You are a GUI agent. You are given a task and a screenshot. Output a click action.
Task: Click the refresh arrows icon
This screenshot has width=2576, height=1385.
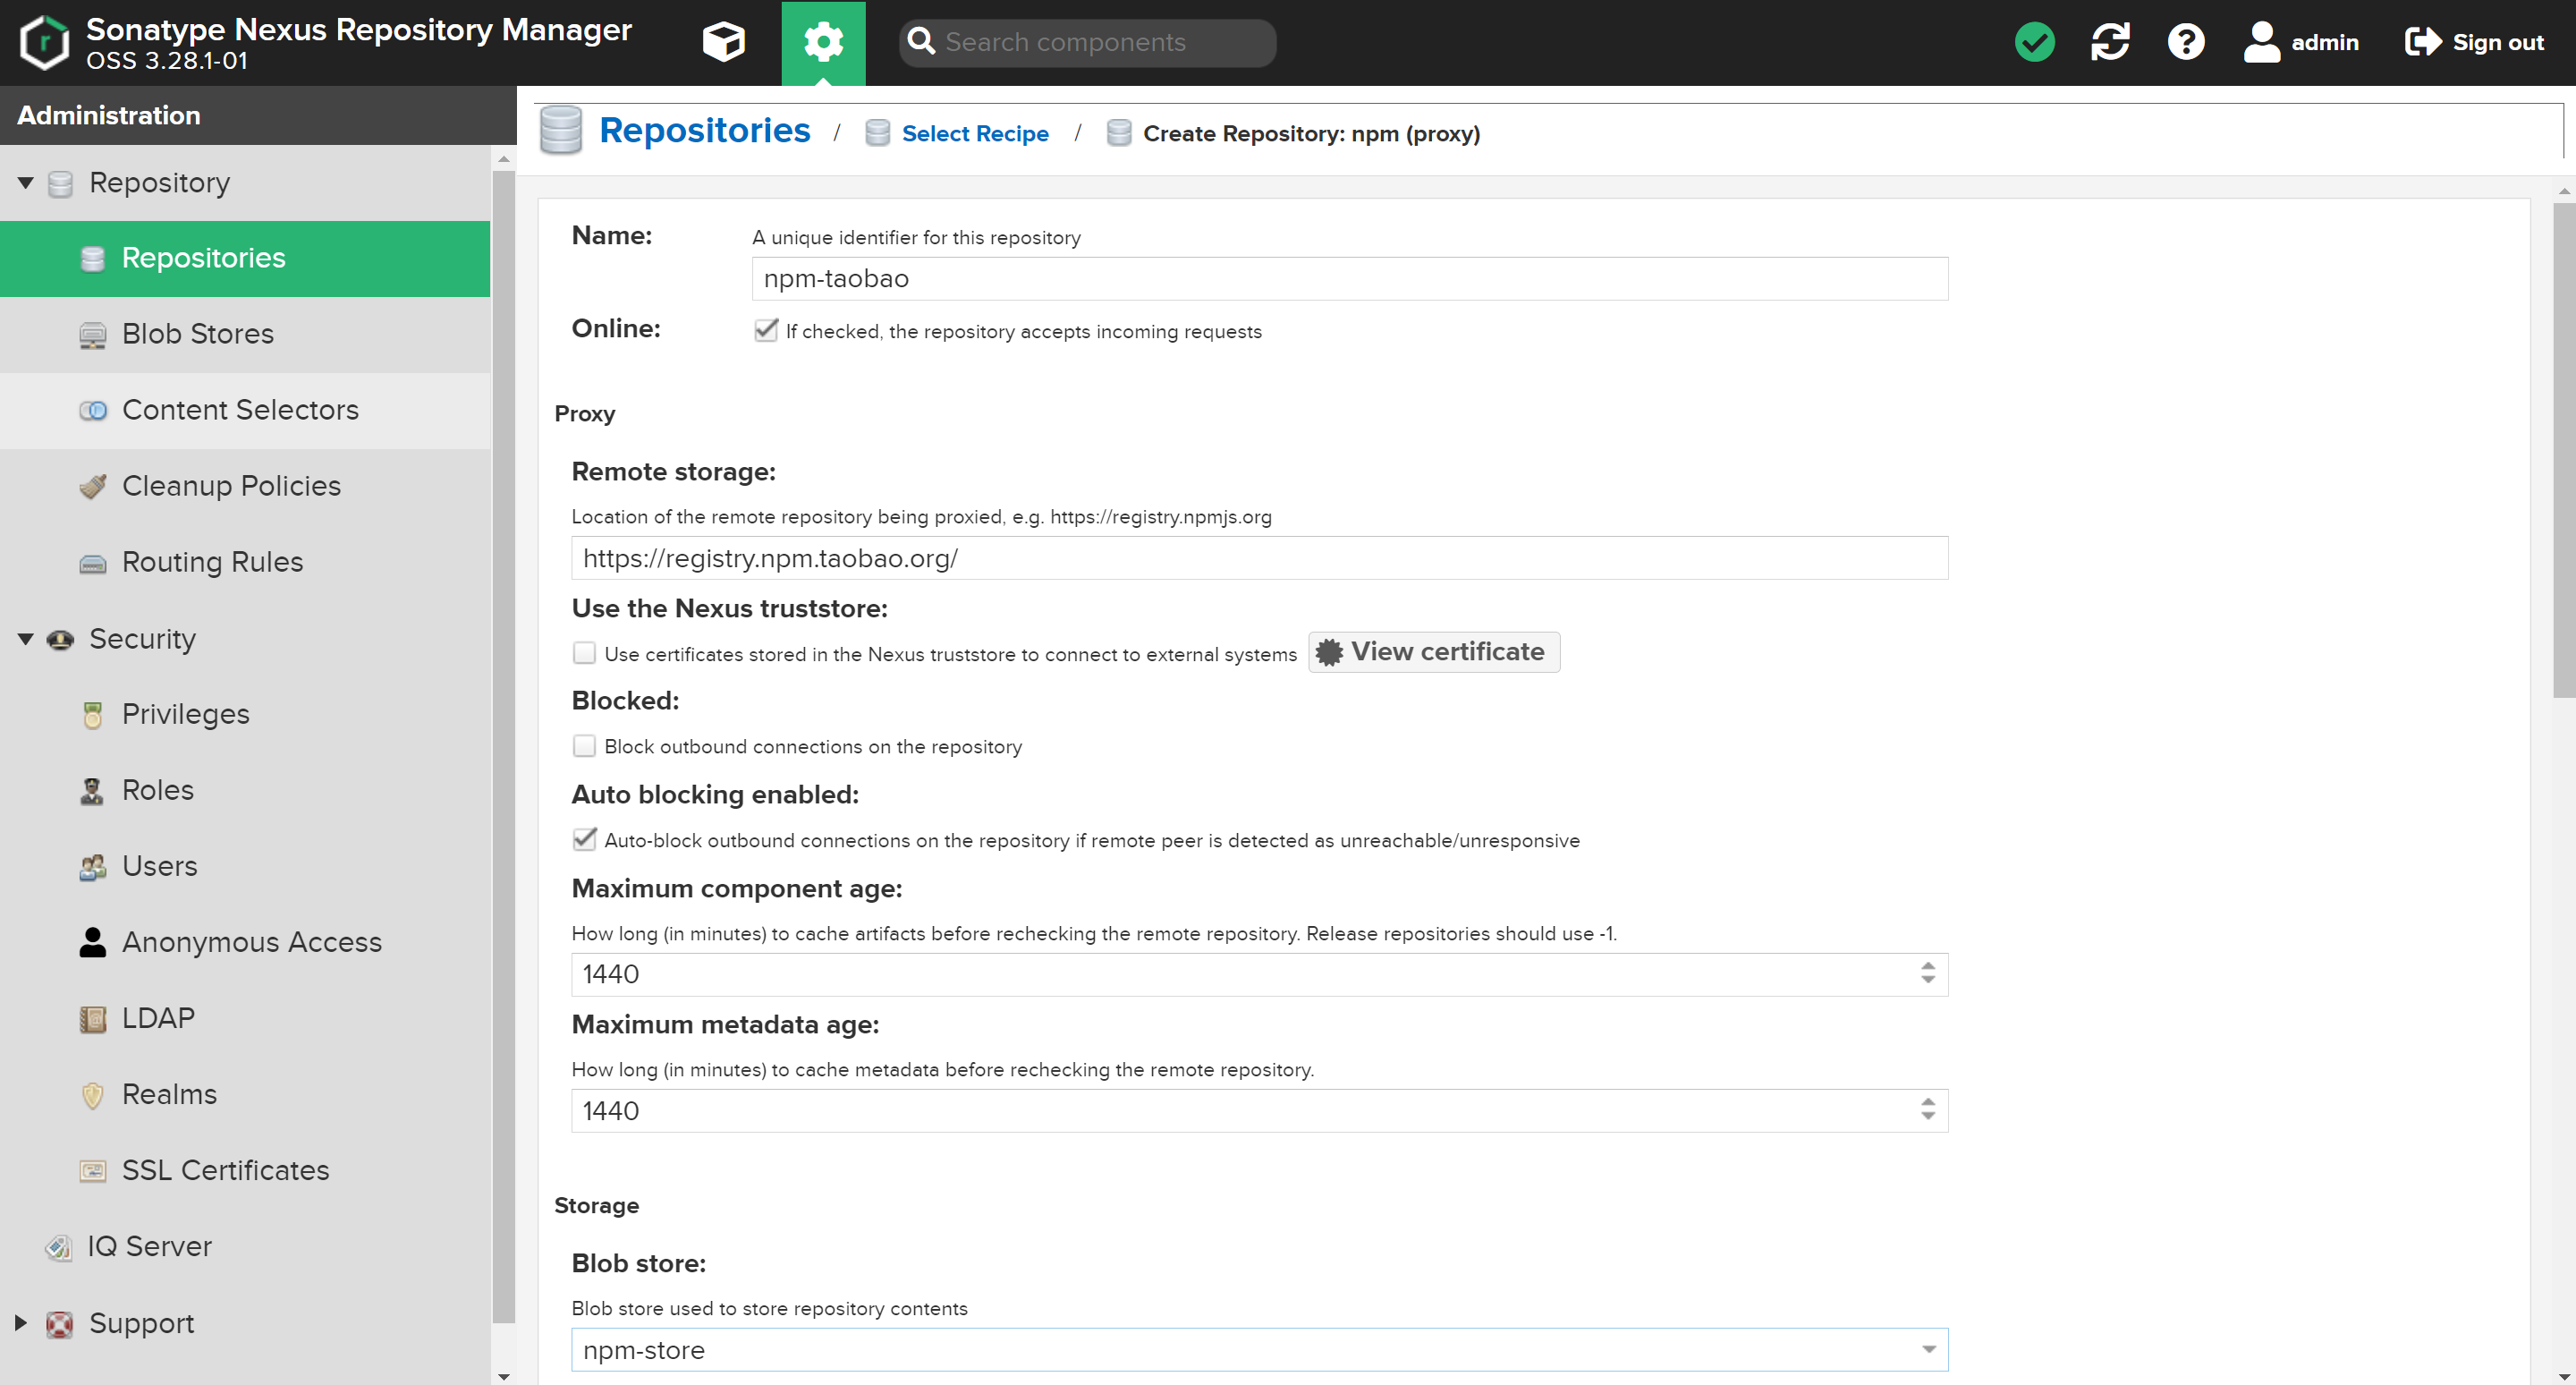pyautogui.click(x=2110, y=42)
